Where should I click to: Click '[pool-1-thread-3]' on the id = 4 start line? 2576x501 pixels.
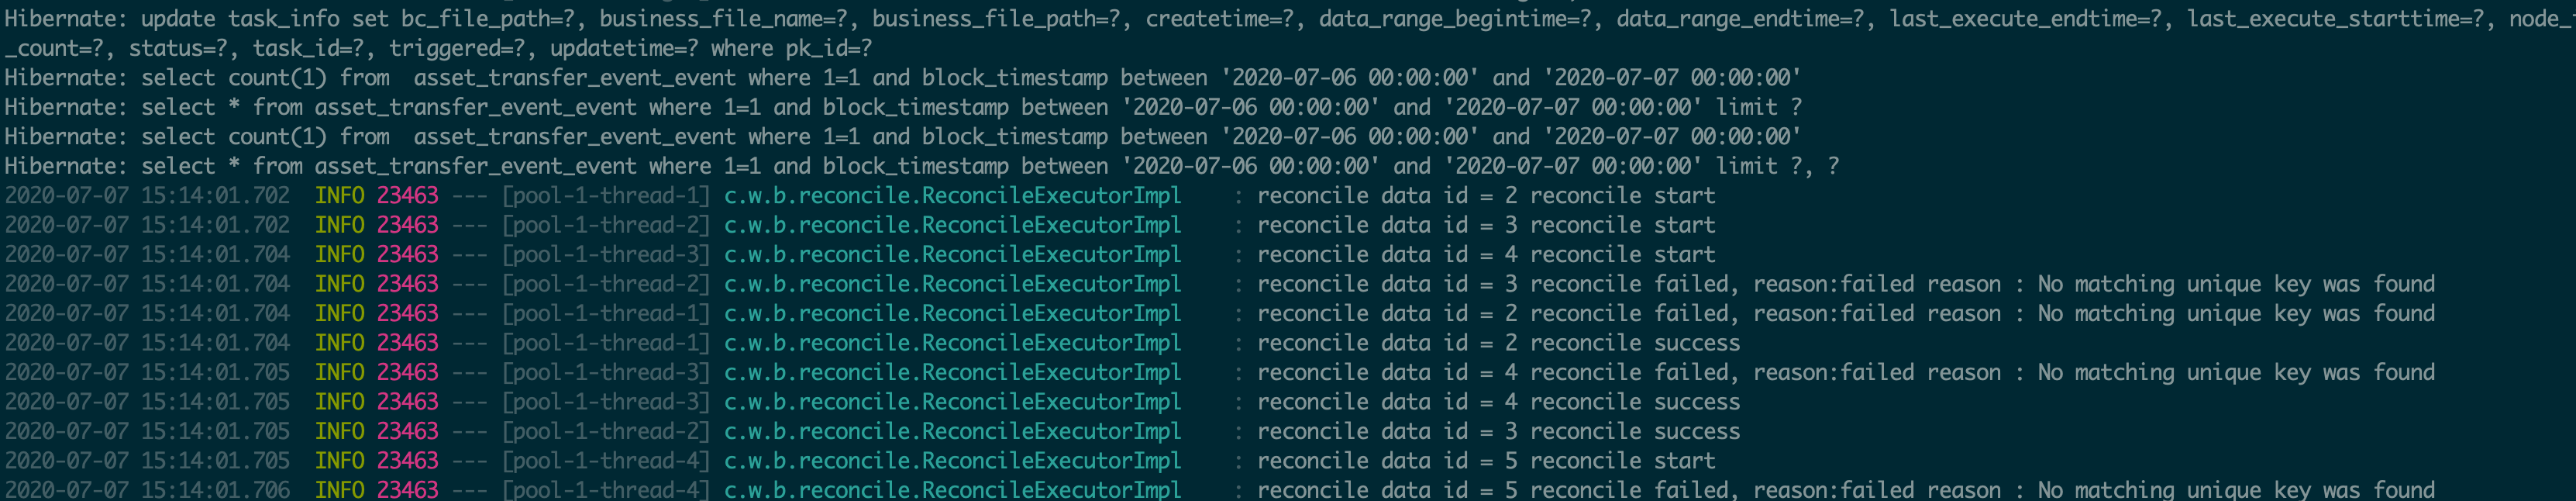coord(605,255)
